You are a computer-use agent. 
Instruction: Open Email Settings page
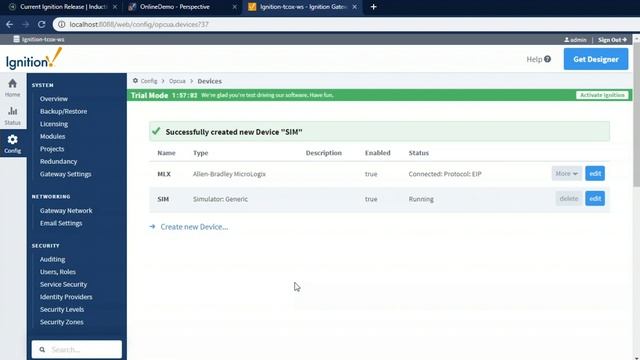[x=61, y=223]
